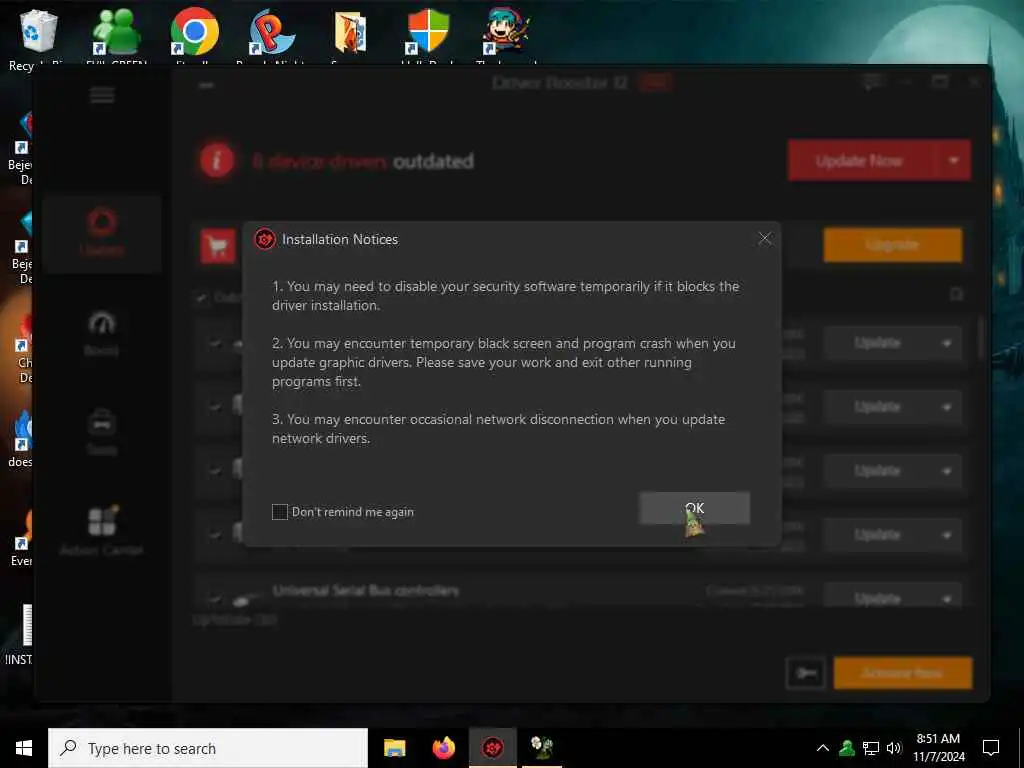1024x768 pixels.
Task: Open the network tray icon
Action: (871, 748)
